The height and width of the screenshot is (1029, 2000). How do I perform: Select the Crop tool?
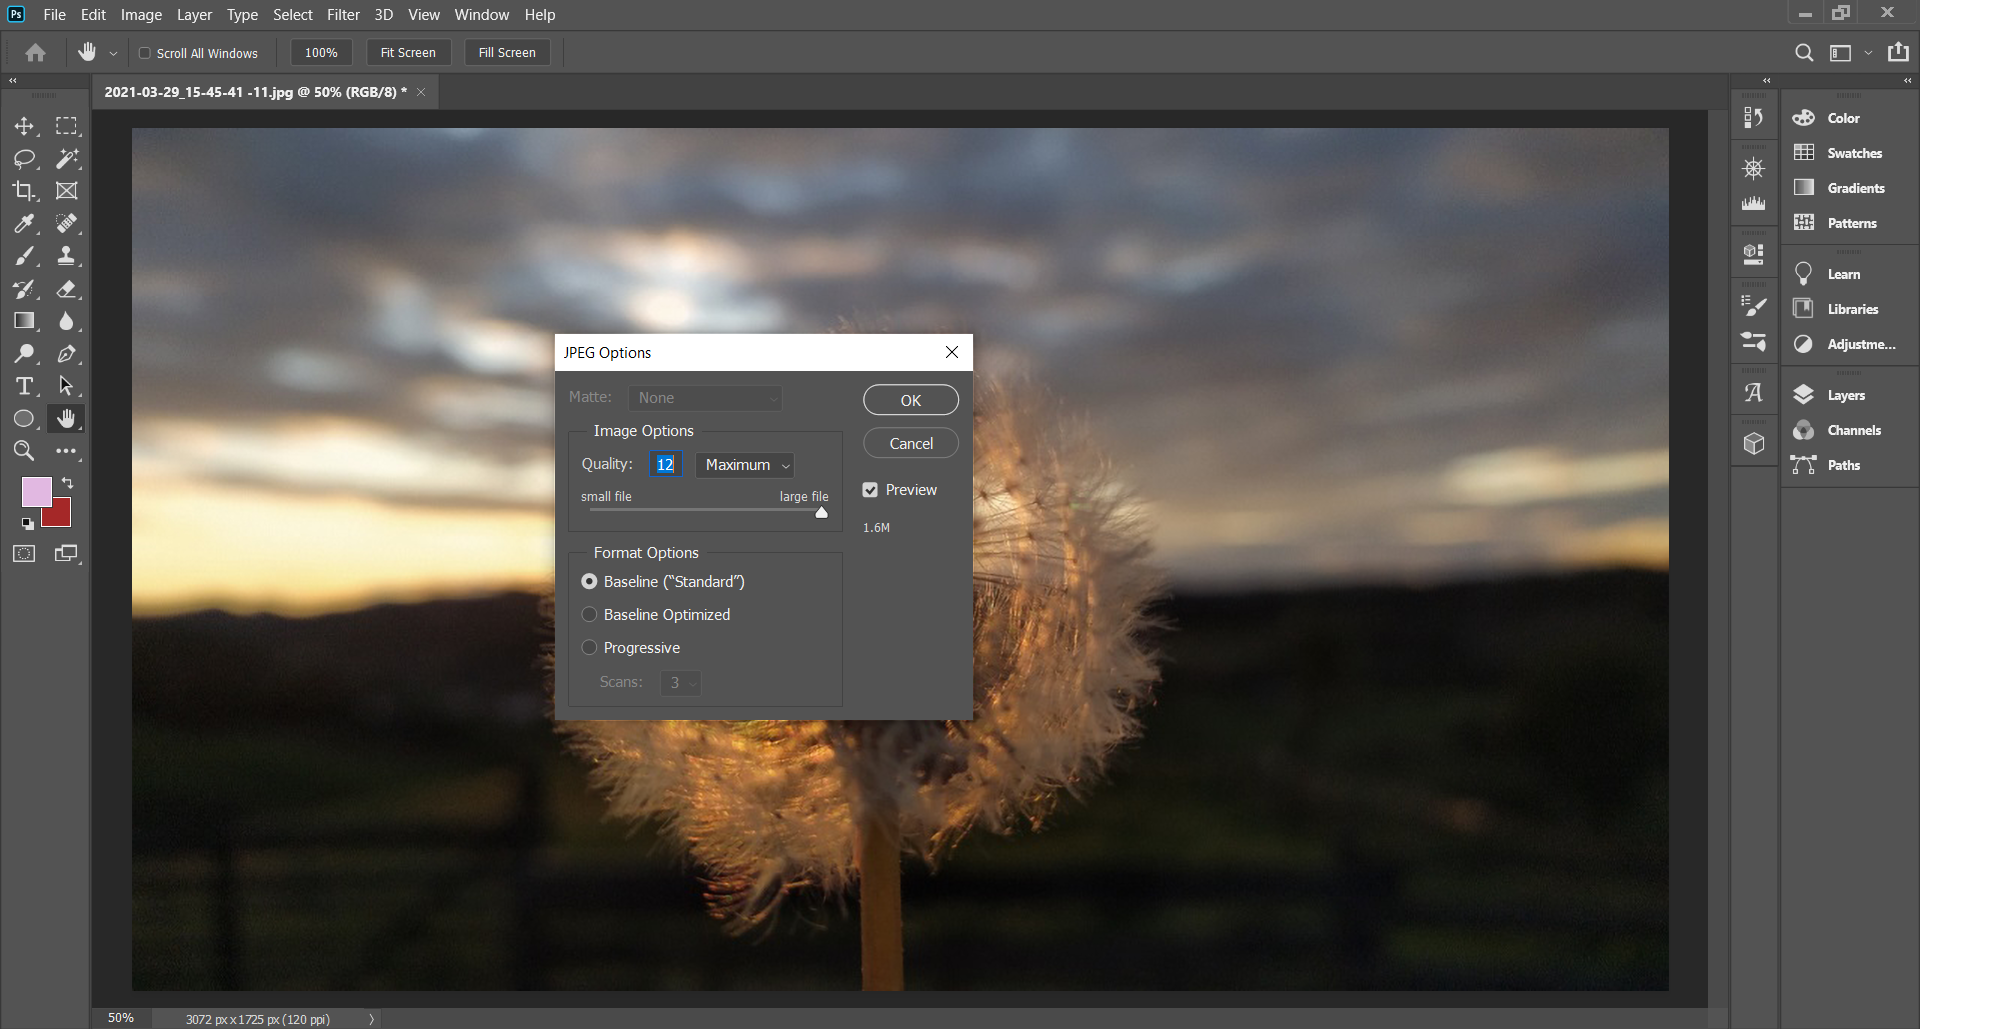click(x=24, y=191)
